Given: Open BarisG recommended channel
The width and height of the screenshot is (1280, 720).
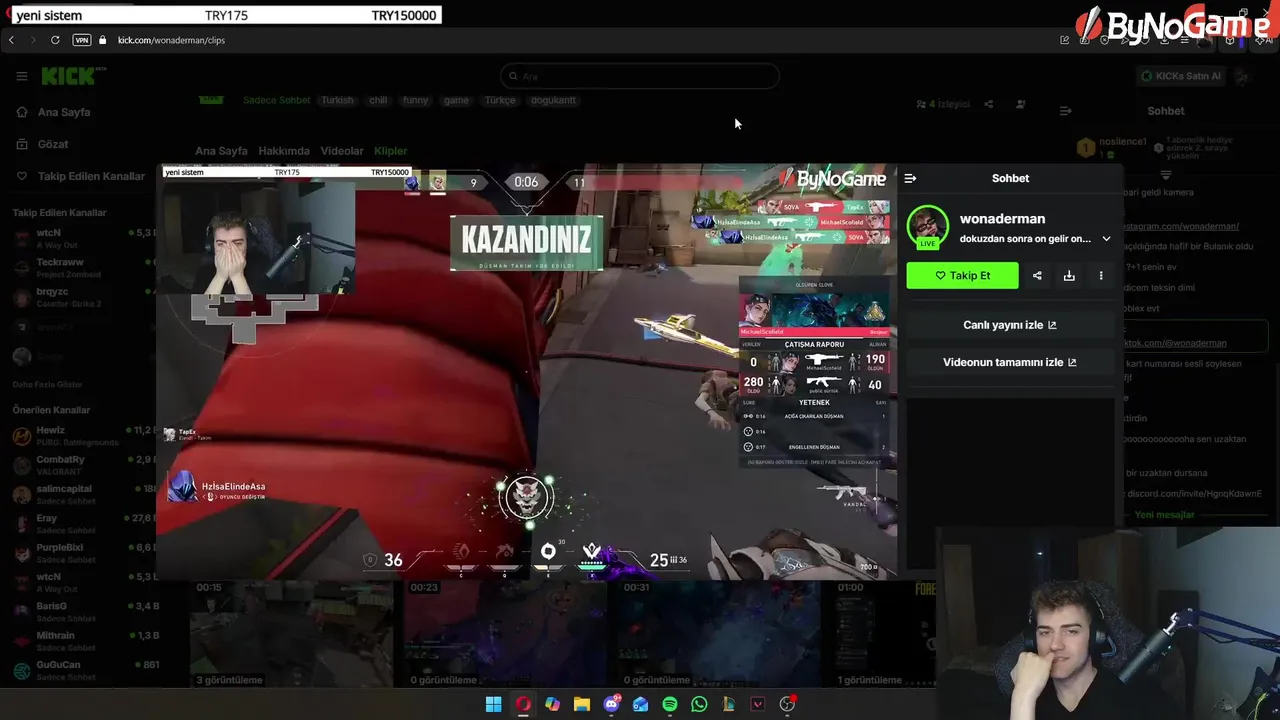Looking at the screenshot, I should [x=85, y=611].
